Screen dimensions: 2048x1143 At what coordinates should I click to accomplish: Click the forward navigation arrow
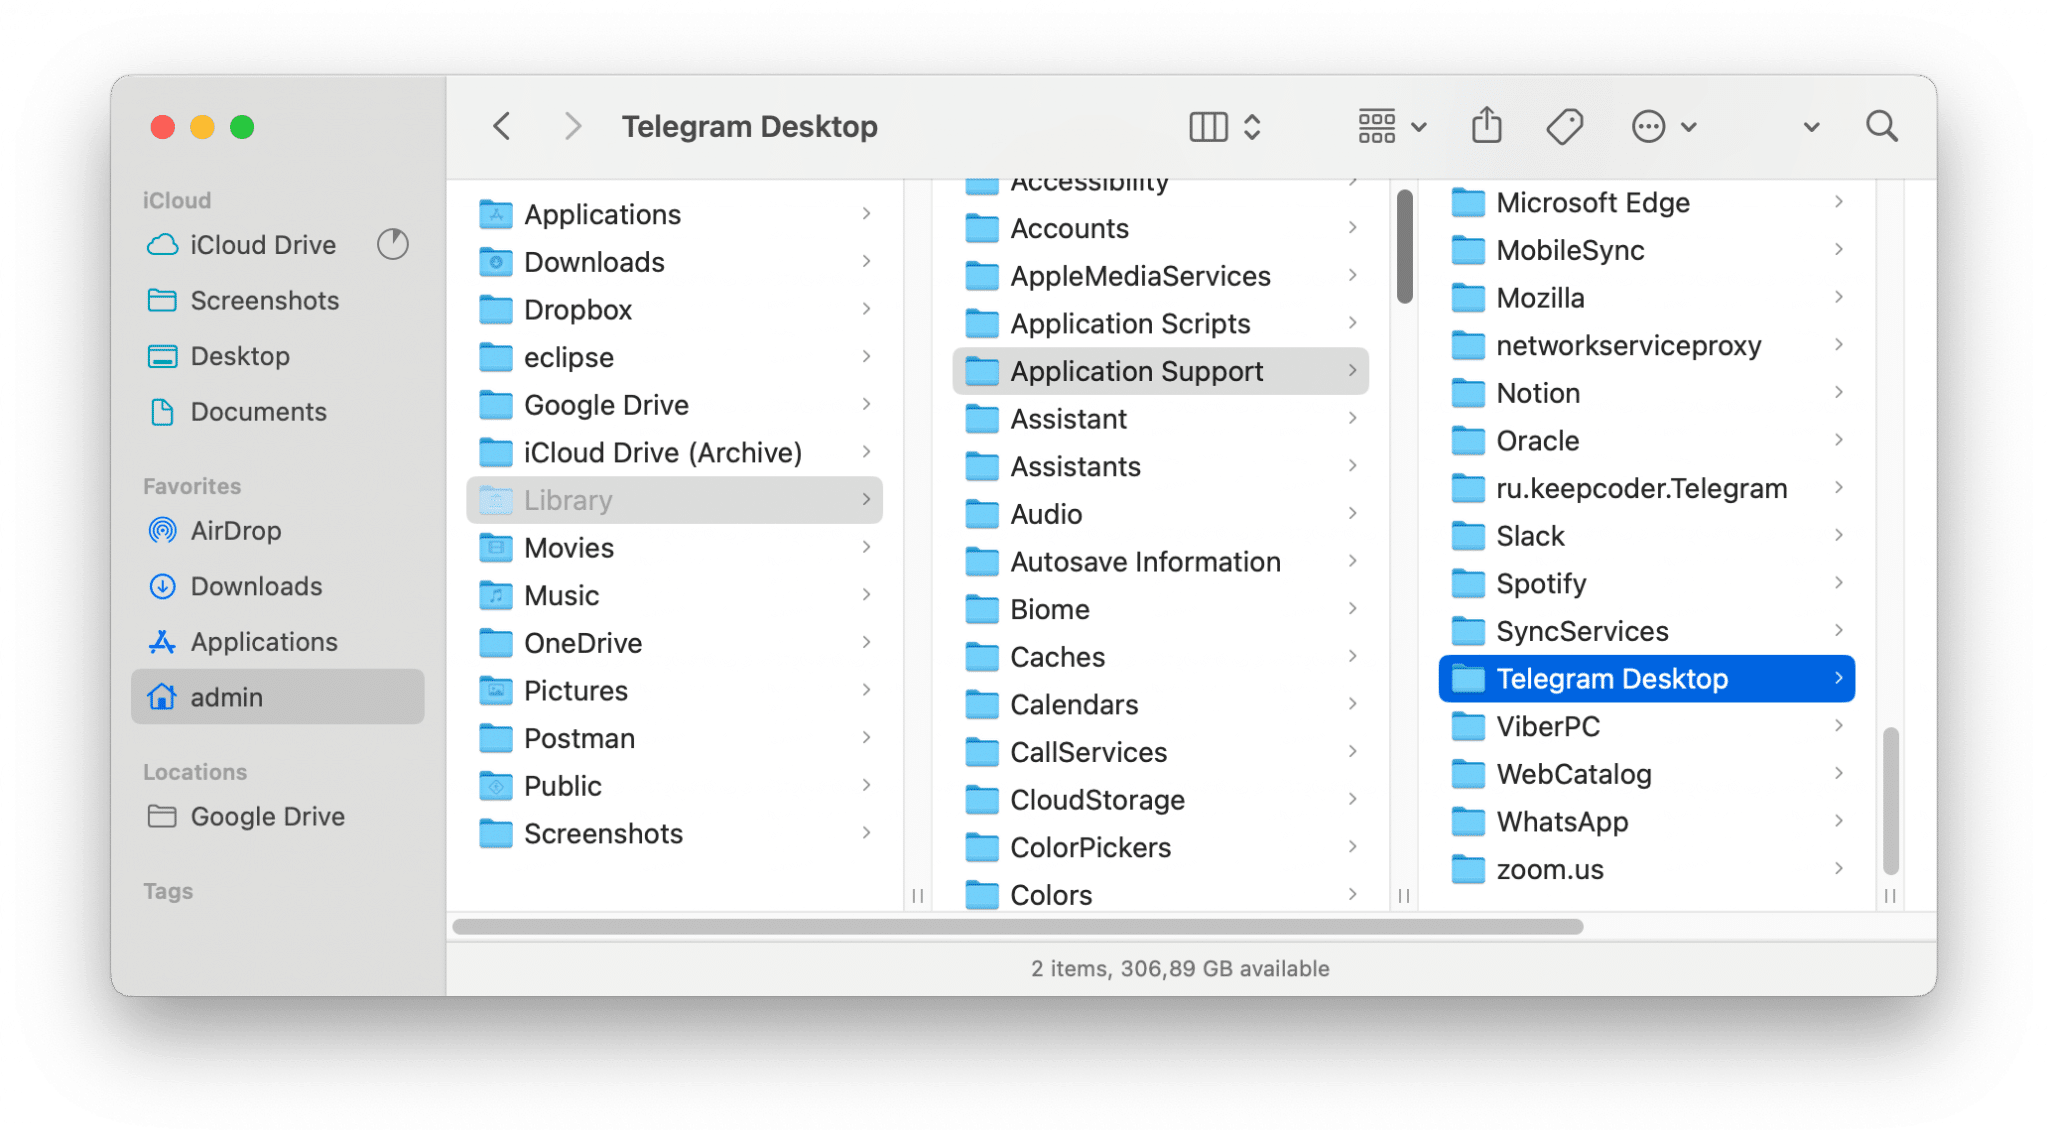[x=572, y=125]
